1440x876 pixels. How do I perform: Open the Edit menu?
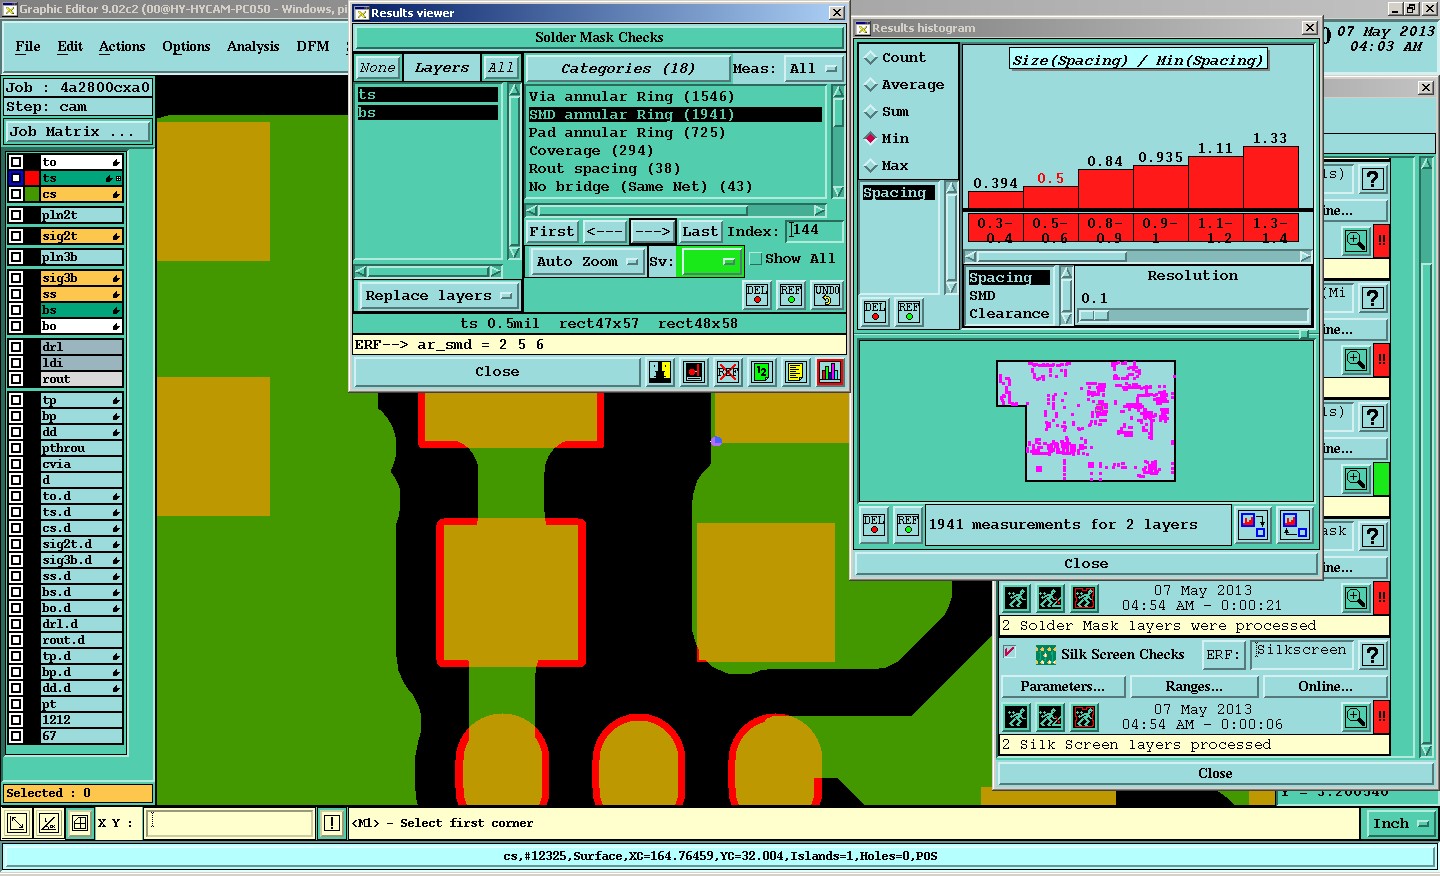pyautogui.click(x=70, y=47)
